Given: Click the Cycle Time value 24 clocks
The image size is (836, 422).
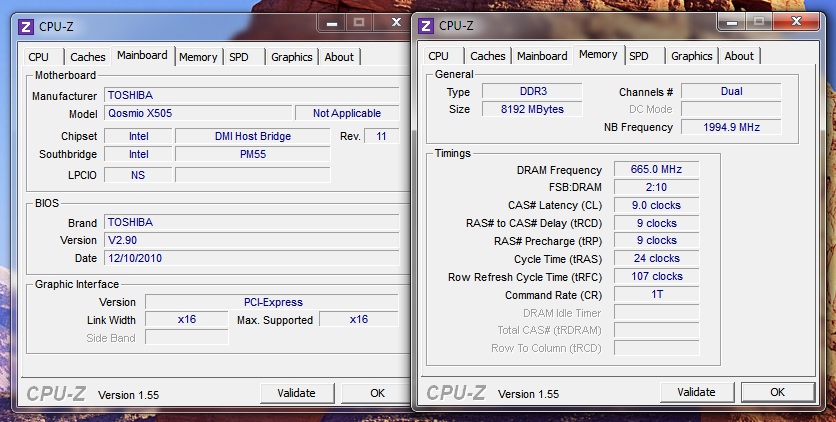Looking at the screenshot, I should tap(656, 258).
